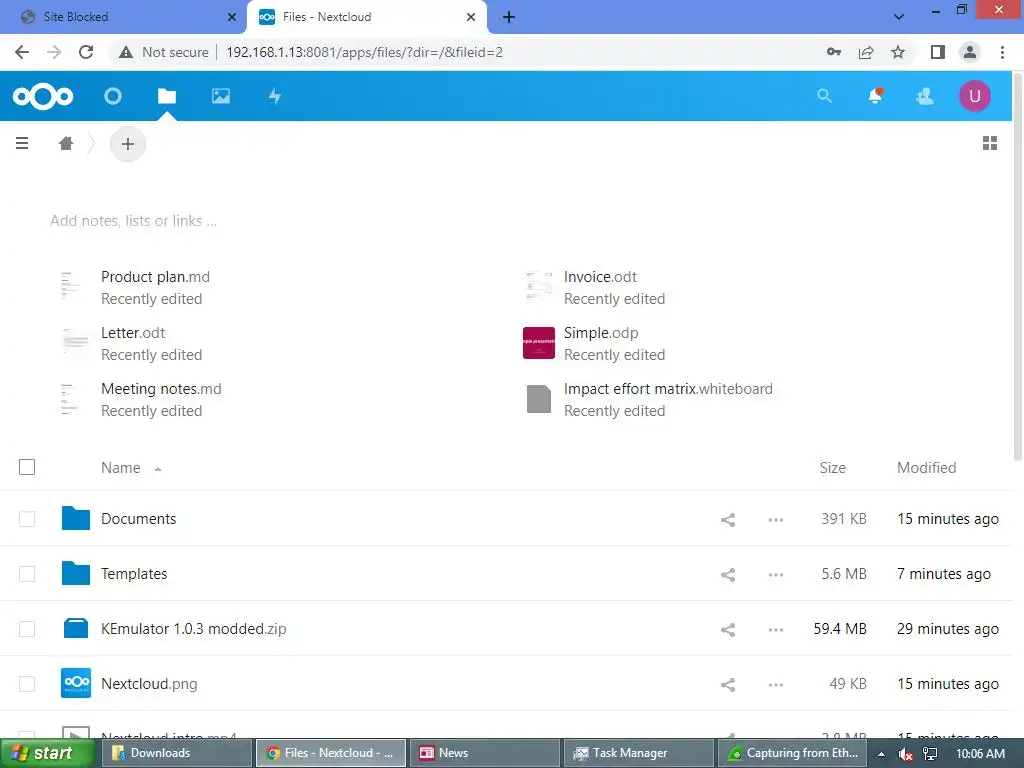Open the Dashboard circle icon

[x=113, y=97]
